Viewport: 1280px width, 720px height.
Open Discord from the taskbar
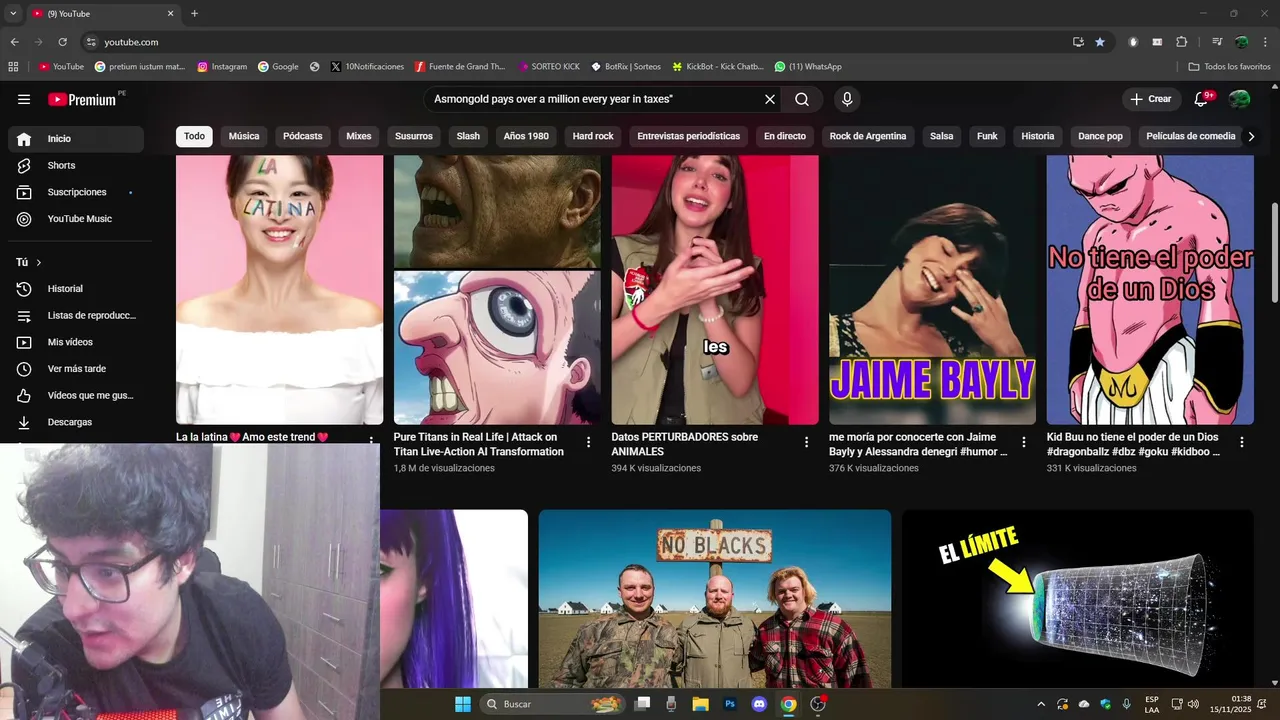click(759, 704)
